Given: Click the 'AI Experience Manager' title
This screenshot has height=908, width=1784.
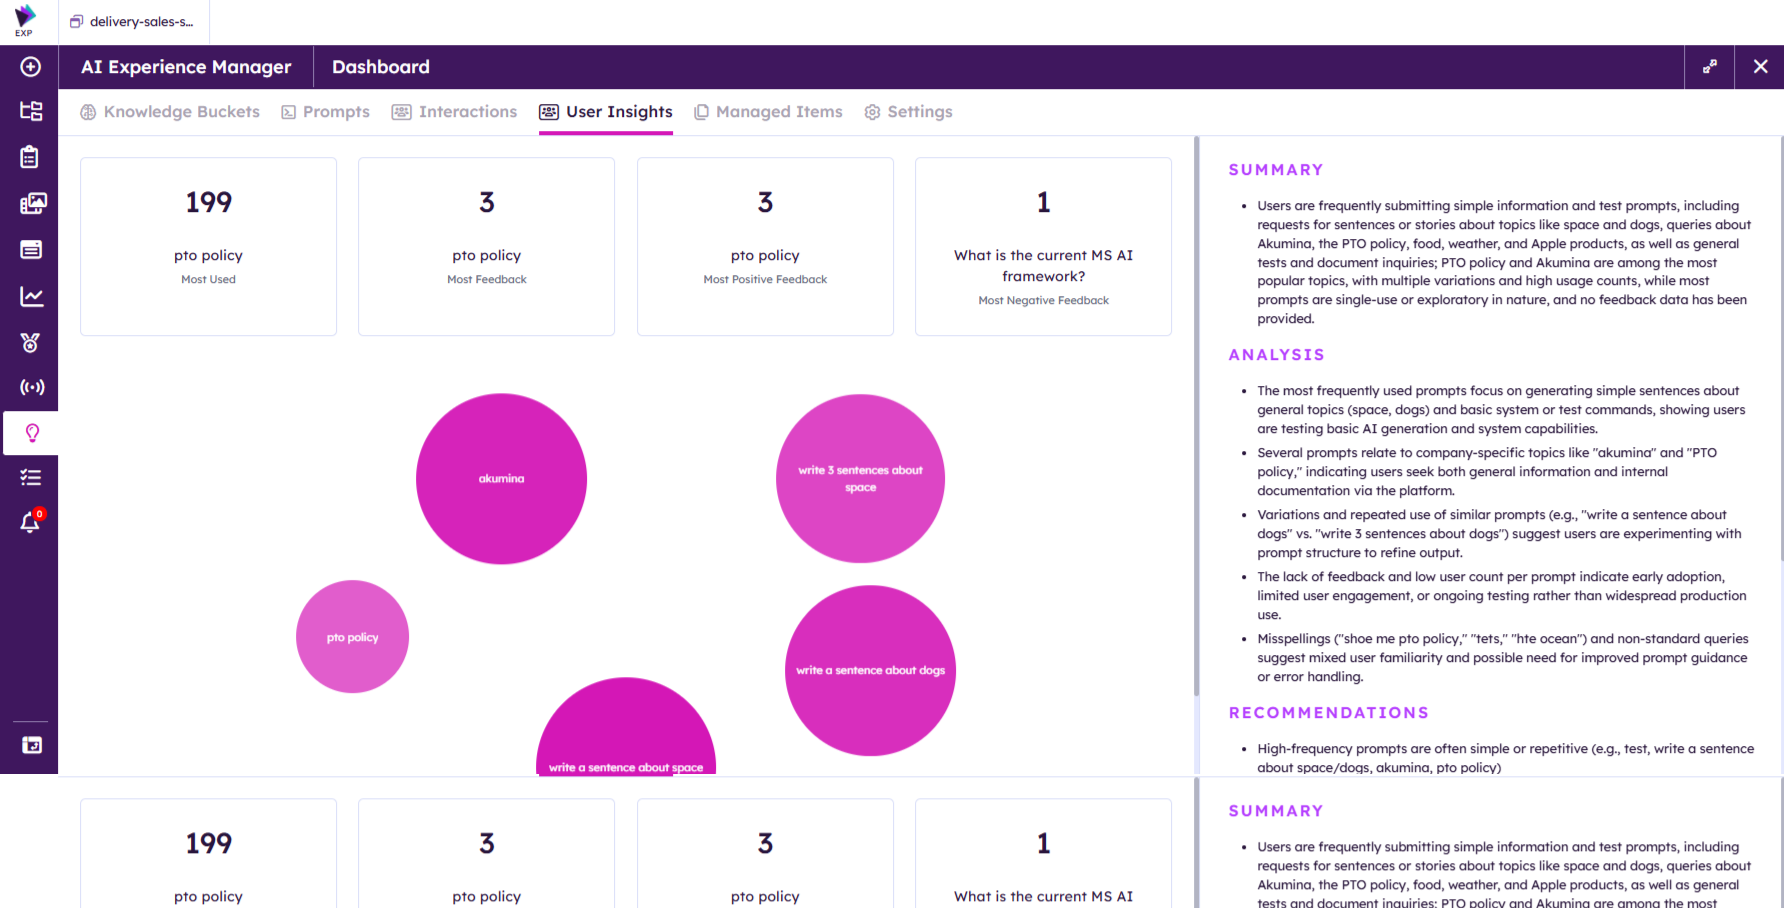Looking at the screenshot, I should 186,67.
